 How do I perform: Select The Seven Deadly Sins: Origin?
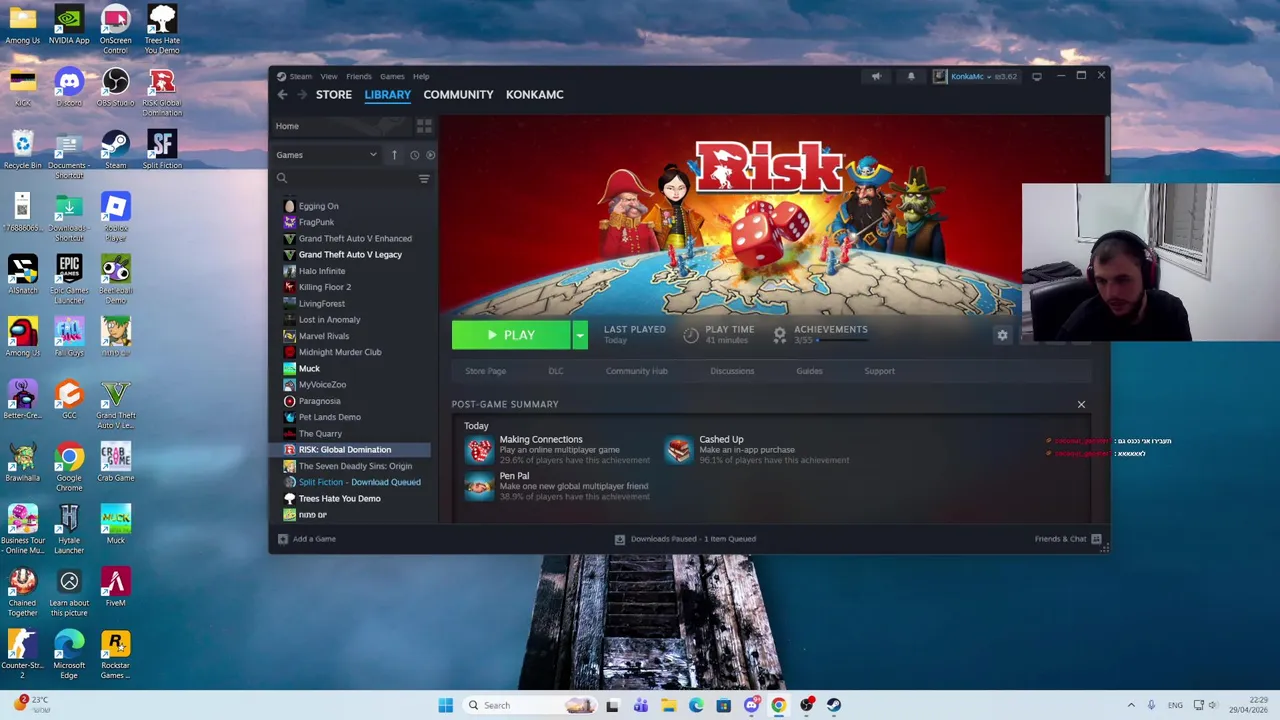click(x=355, y=466)
